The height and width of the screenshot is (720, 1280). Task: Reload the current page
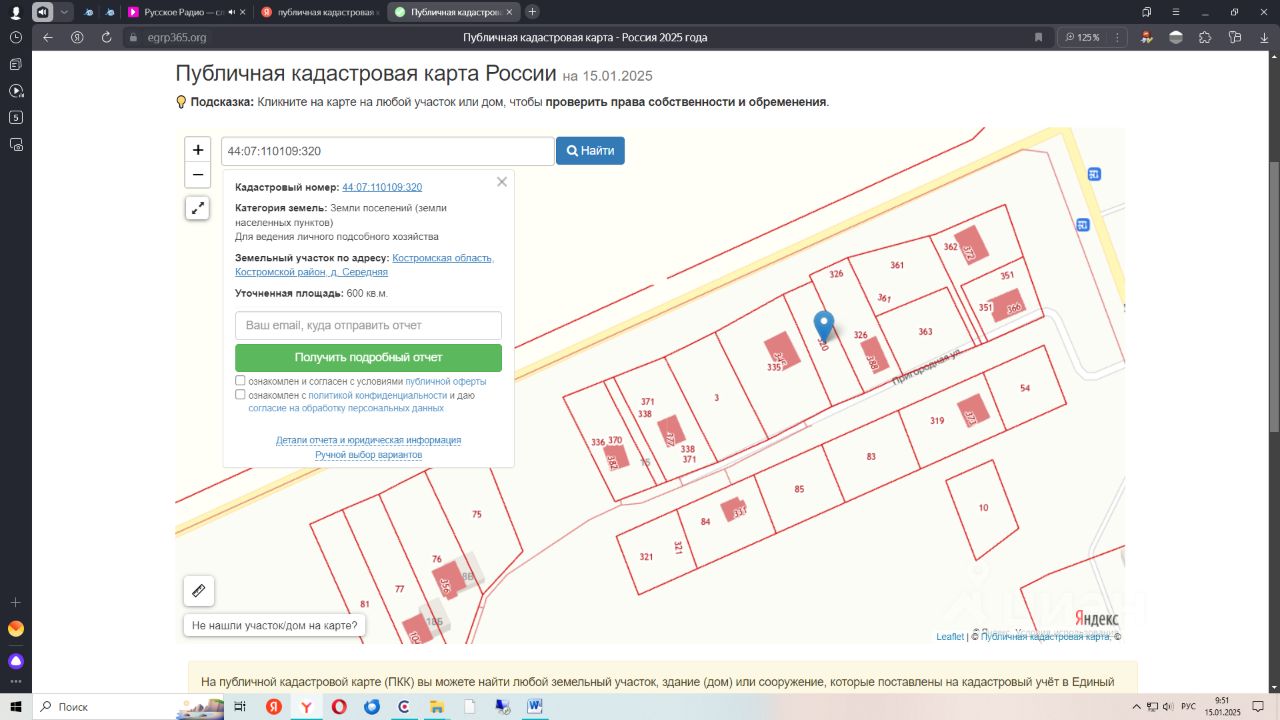click(x=106, y=37)
